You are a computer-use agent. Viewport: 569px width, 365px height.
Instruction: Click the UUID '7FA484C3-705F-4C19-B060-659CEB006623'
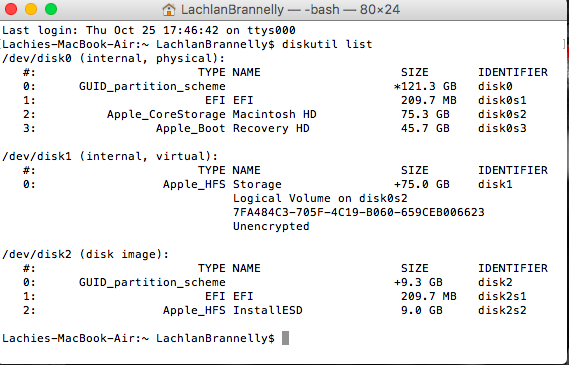coord(359,212)
